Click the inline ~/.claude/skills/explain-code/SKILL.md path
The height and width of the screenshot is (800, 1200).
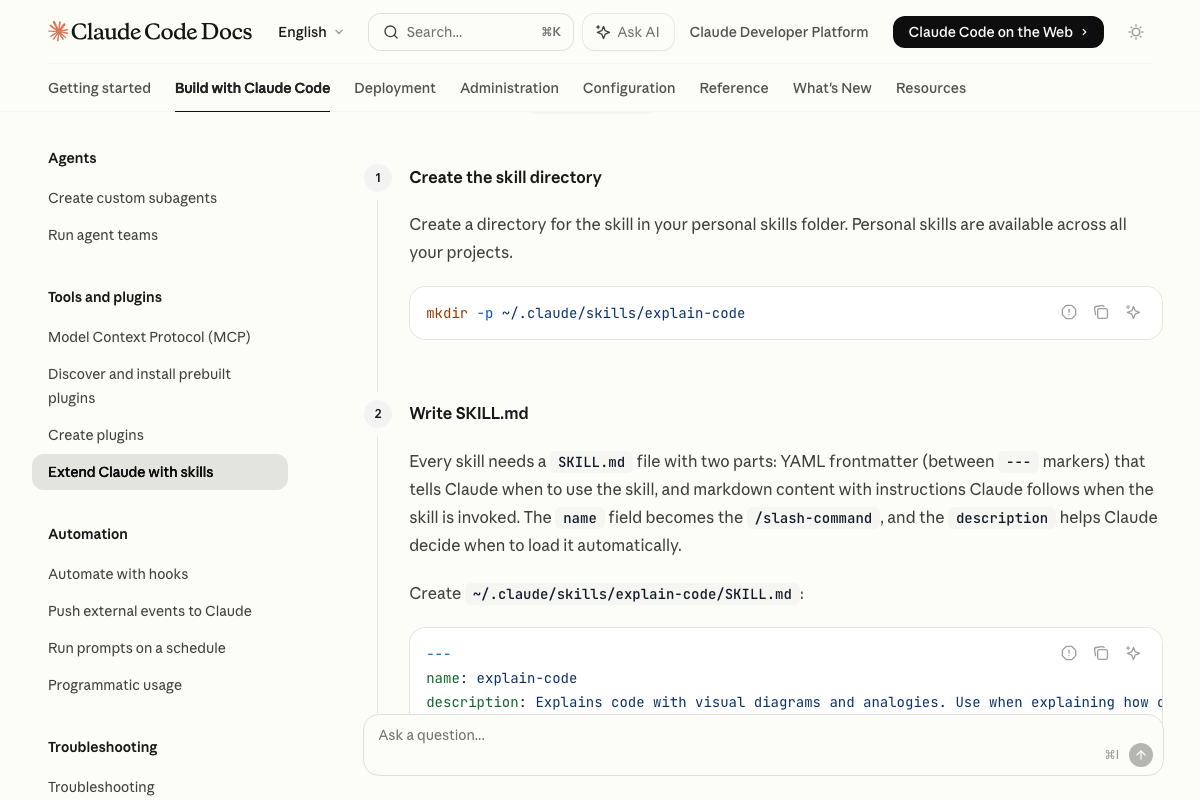pos(632,594)
